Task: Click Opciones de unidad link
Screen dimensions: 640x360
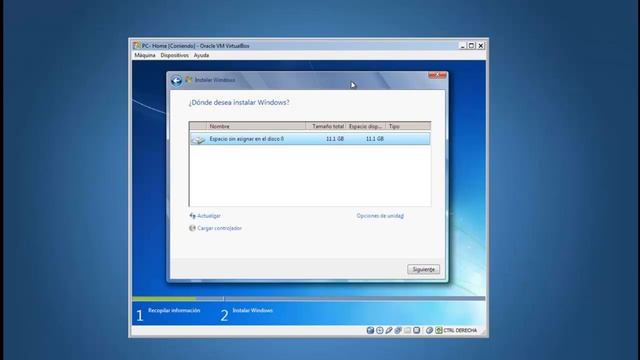Action: click(x=380, y=216)
